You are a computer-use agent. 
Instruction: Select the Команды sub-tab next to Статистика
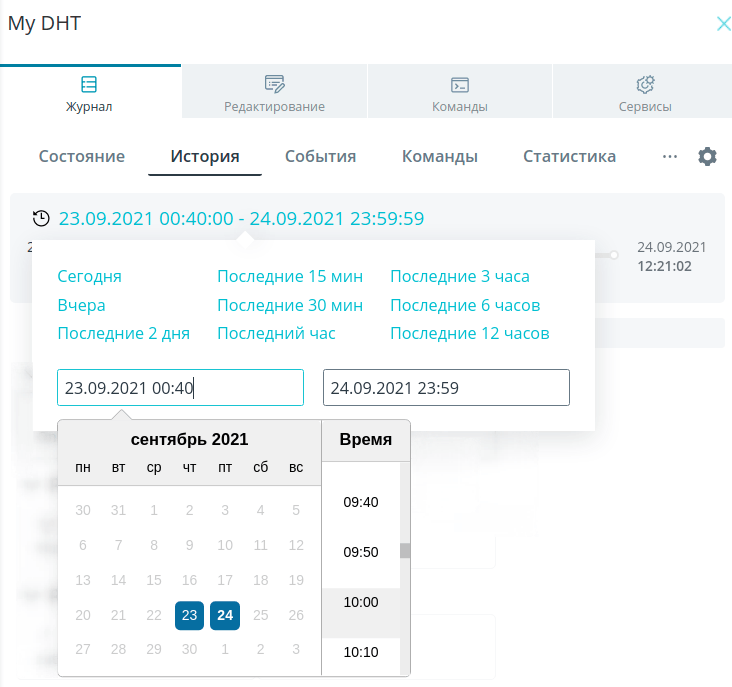(440, 156)
